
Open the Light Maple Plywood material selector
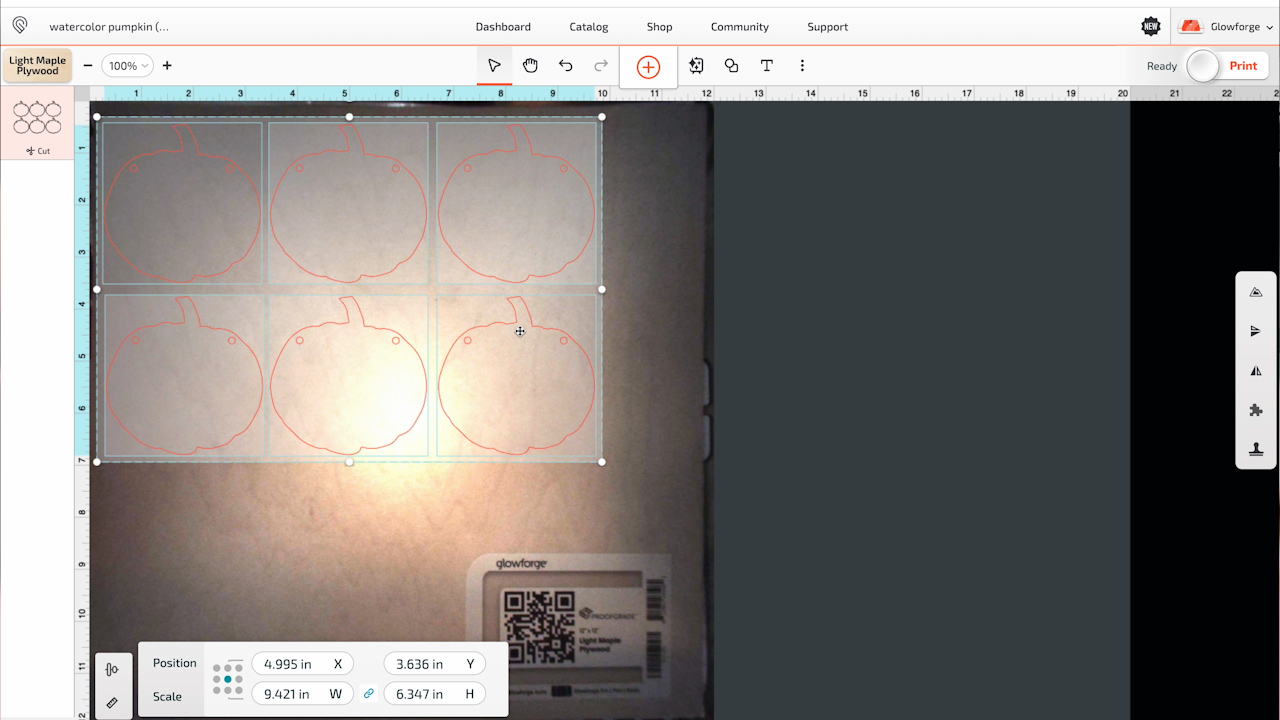click(38, 66)
